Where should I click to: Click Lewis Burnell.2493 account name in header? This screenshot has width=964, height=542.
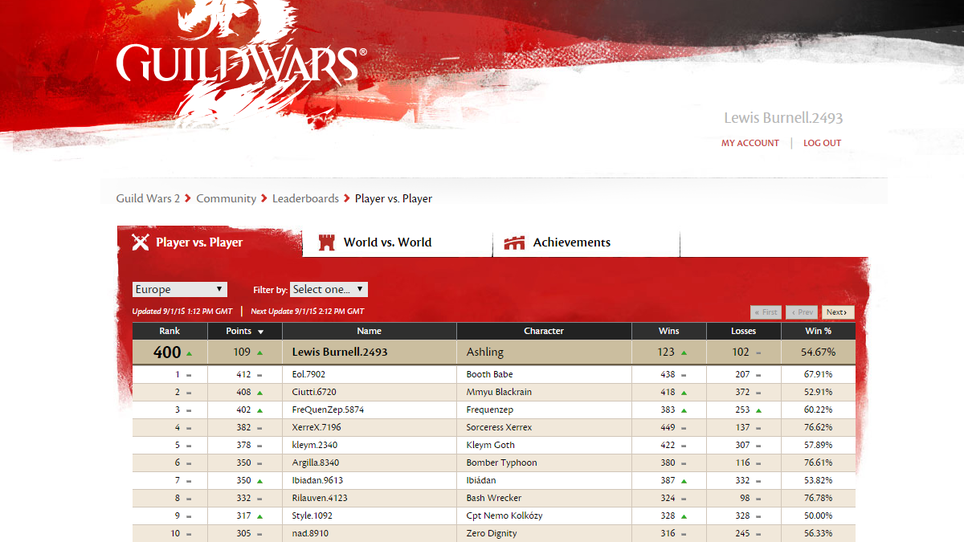[783, 117]
